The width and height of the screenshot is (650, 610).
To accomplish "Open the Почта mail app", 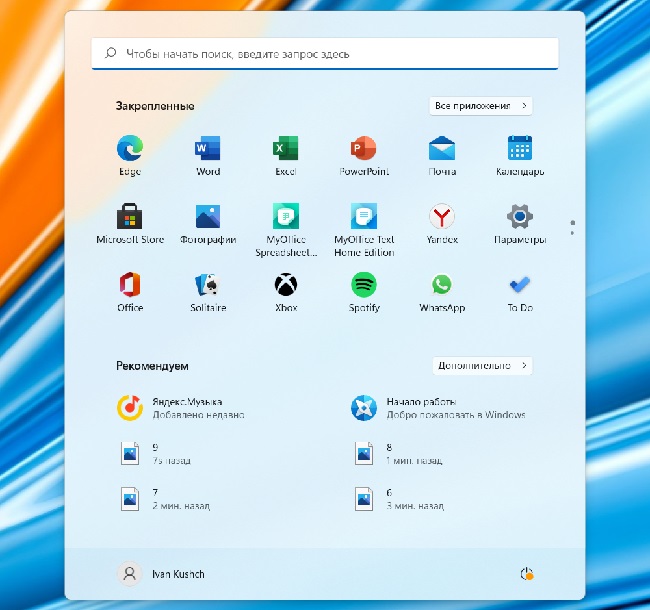I will coord(442,155).
